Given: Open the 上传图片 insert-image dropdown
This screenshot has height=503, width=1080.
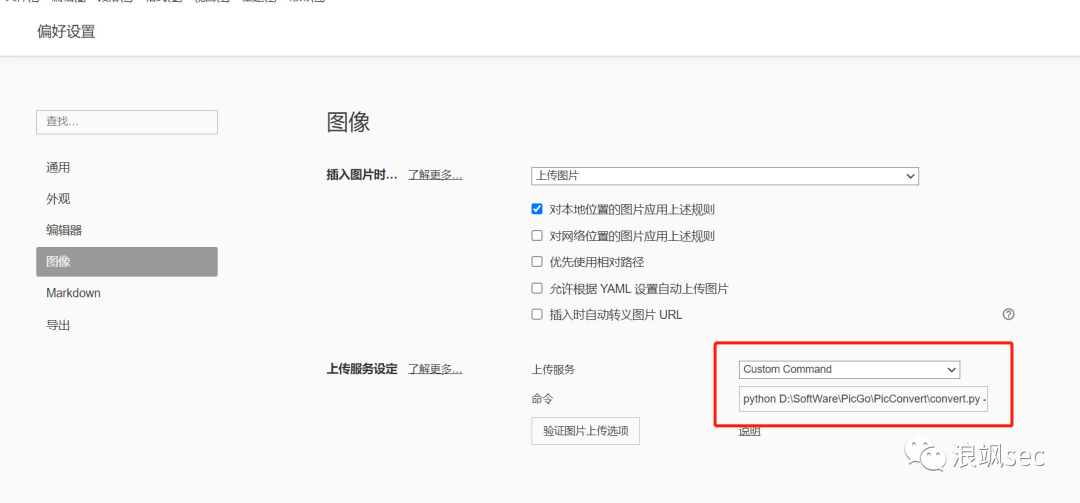Looking at the screenshot, I should coord(725,176).
